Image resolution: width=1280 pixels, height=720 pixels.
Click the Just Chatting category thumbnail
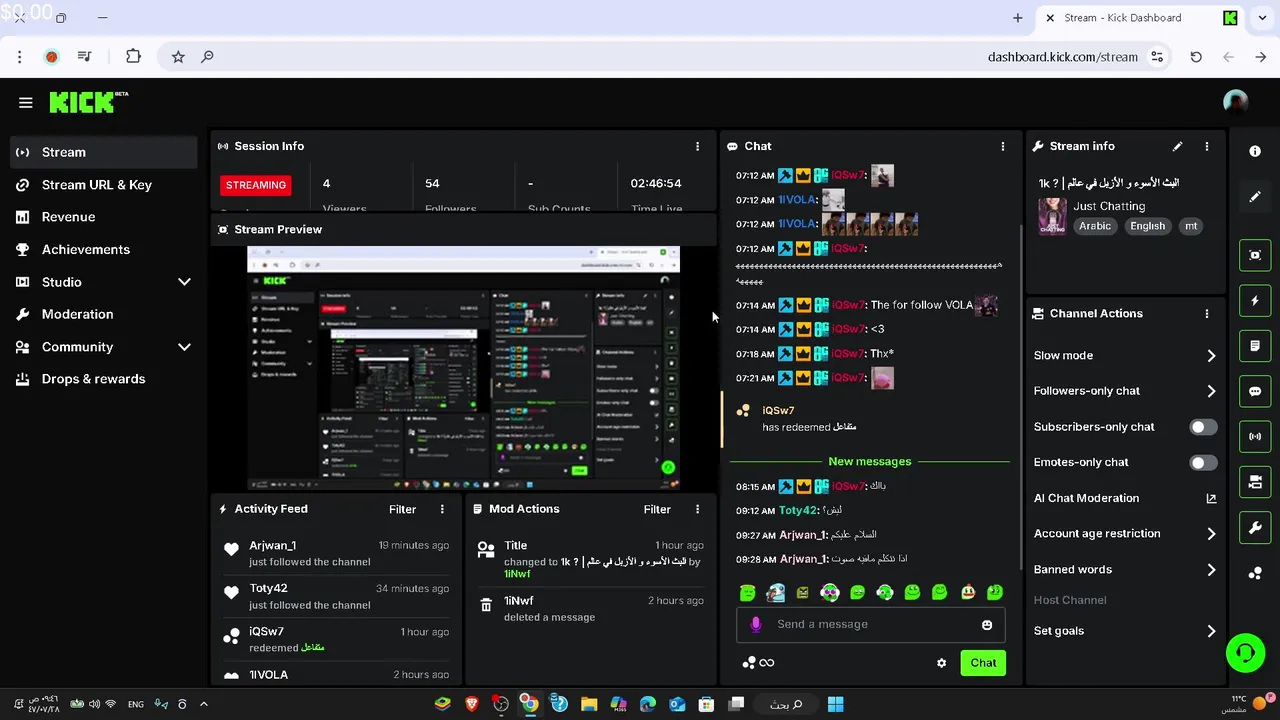[x=1052, y=216]
